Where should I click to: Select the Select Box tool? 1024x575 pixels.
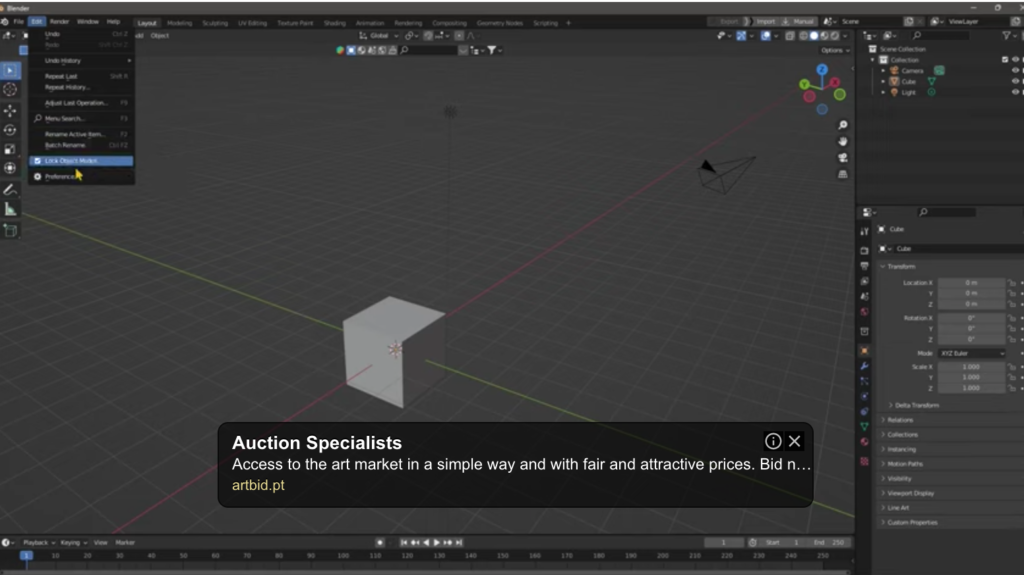pyautogui.click(x=10, y=71)
